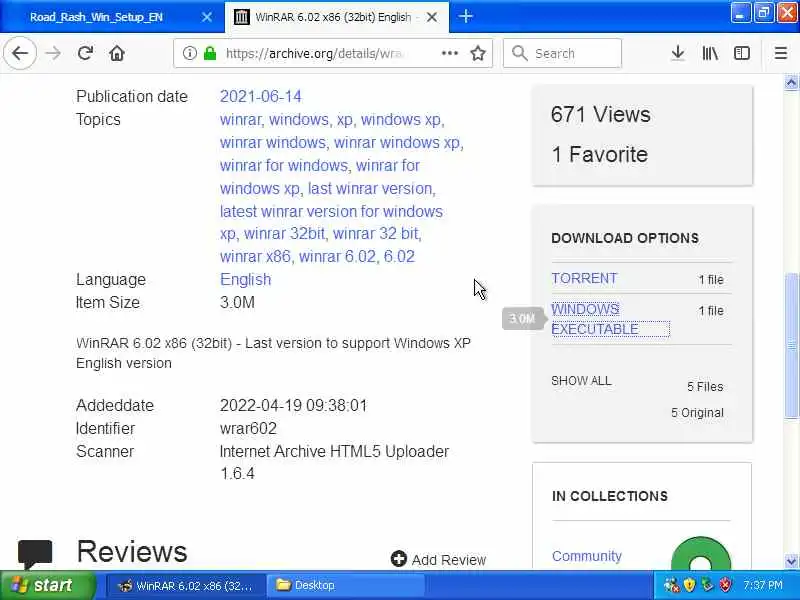Click the plus icon beside Add Review
800x600 pixels.
398,559
